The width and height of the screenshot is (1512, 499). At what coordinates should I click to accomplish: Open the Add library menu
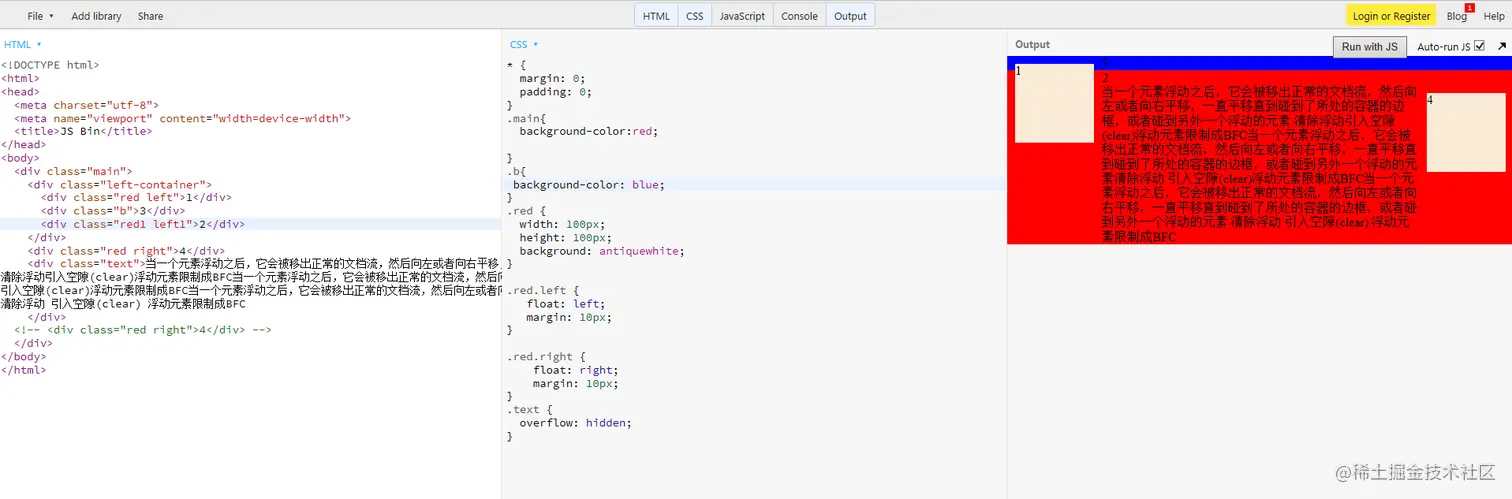point(96,16)
